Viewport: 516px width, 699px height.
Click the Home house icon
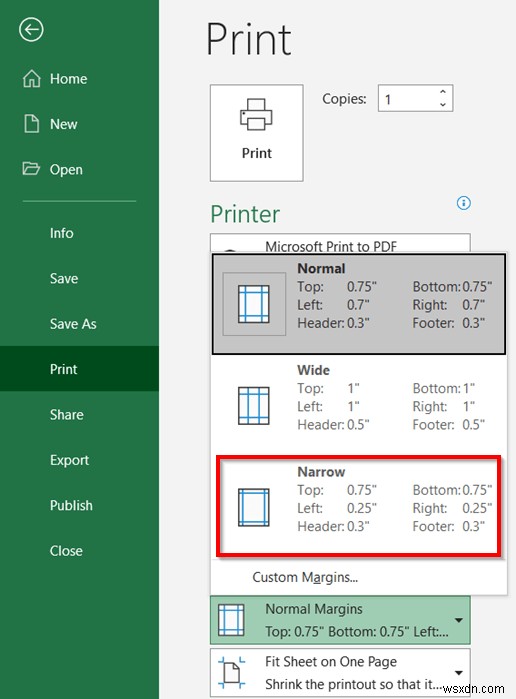click(x=32, y=78)
